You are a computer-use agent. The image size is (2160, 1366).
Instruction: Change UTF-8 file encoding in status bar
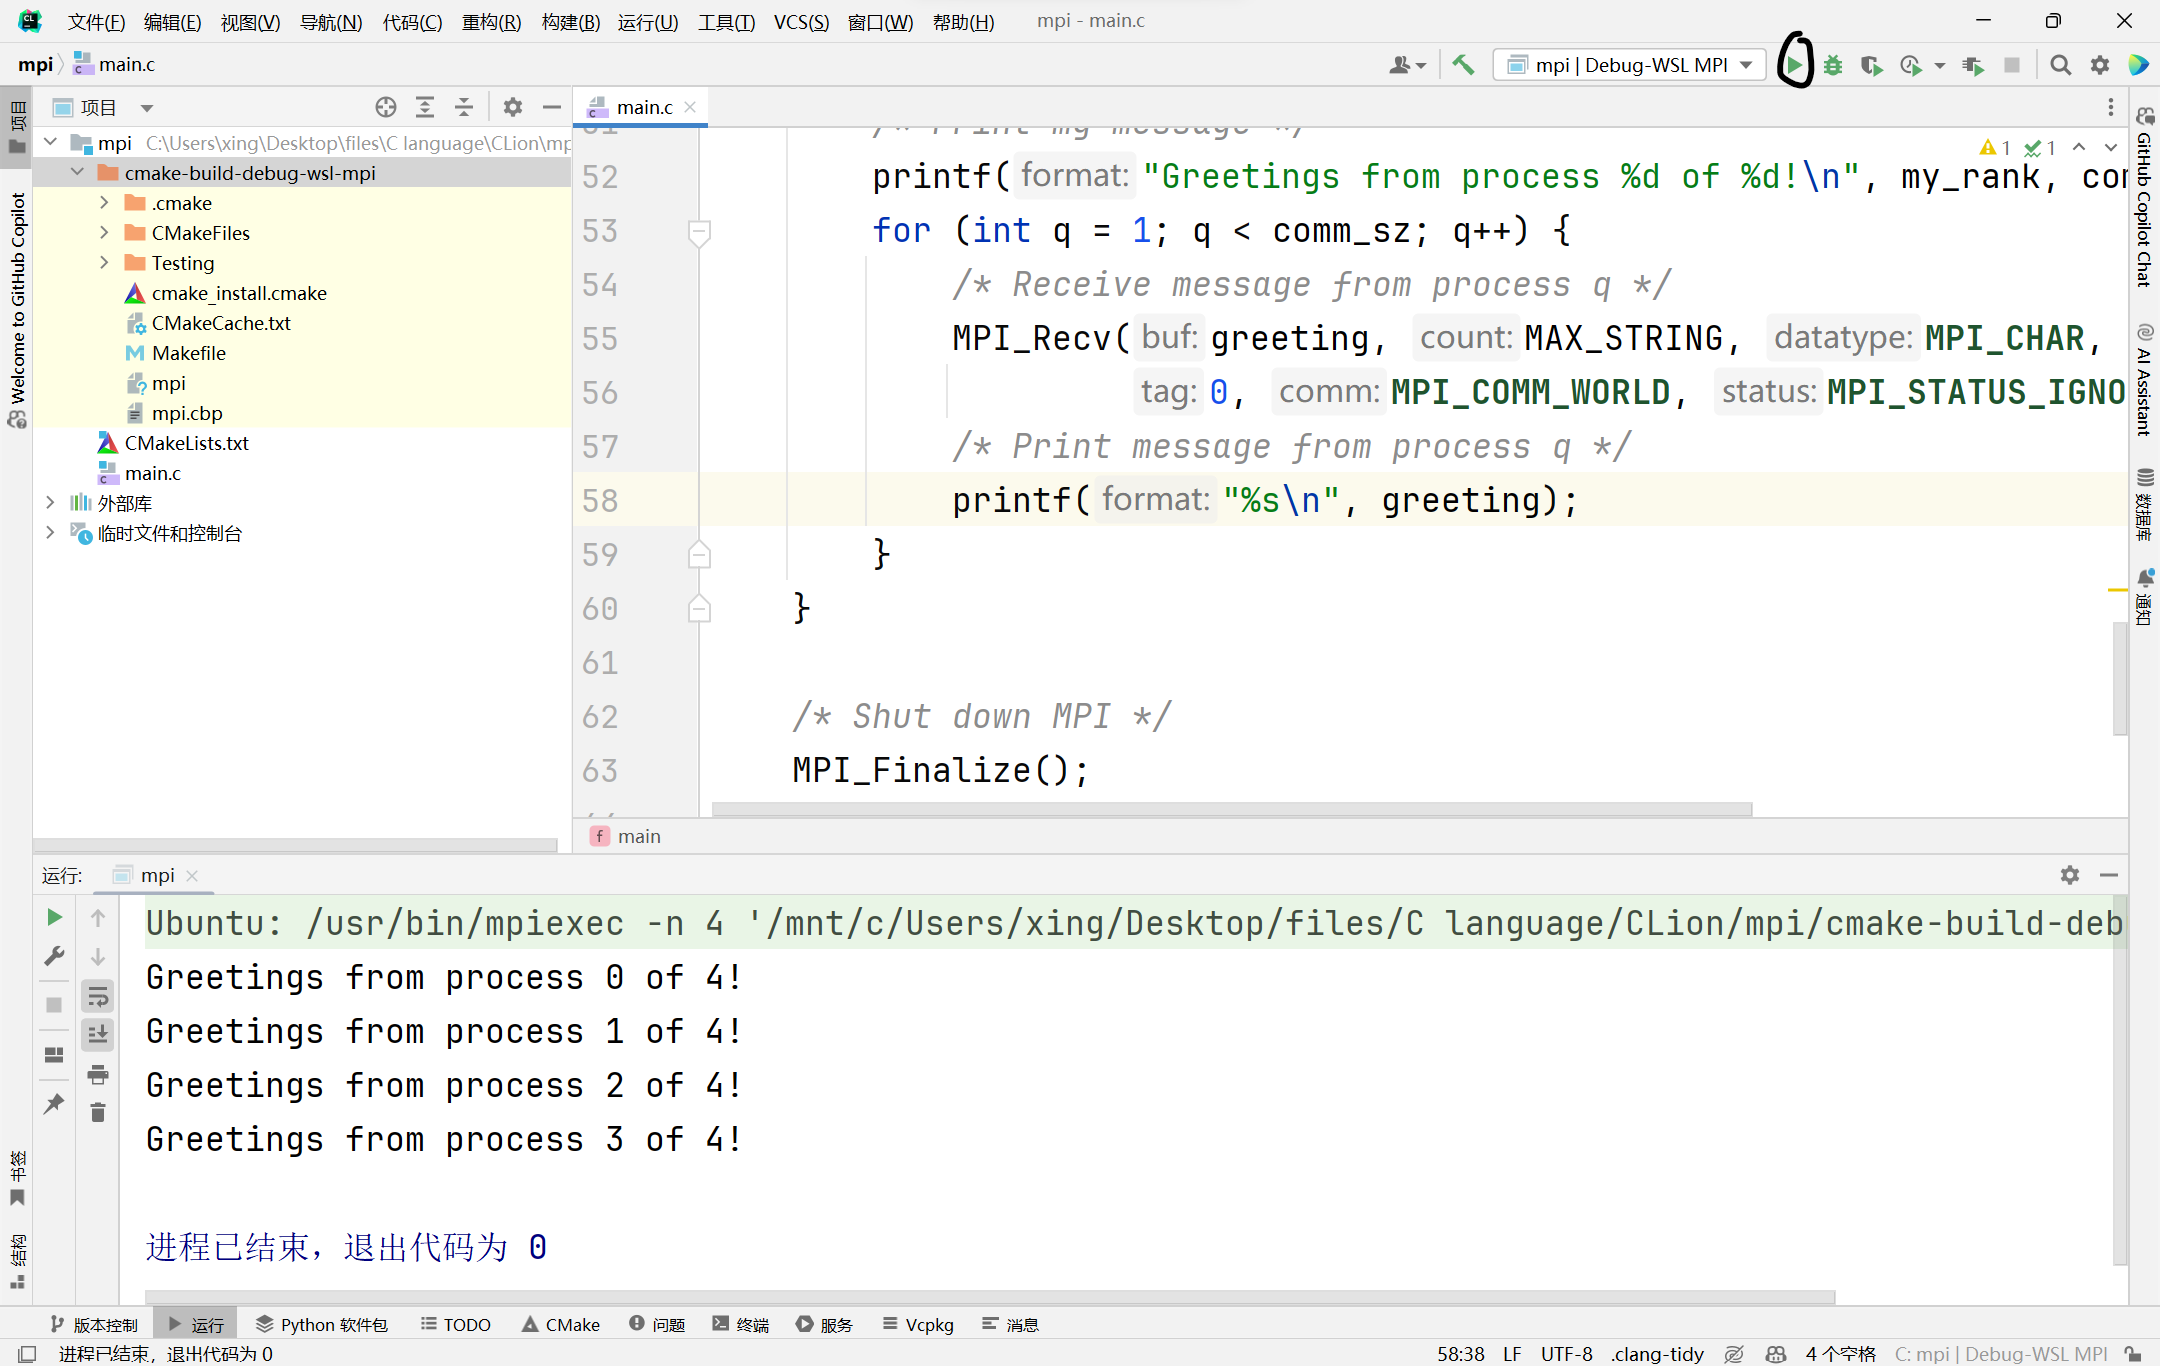click(1566, 1354)
